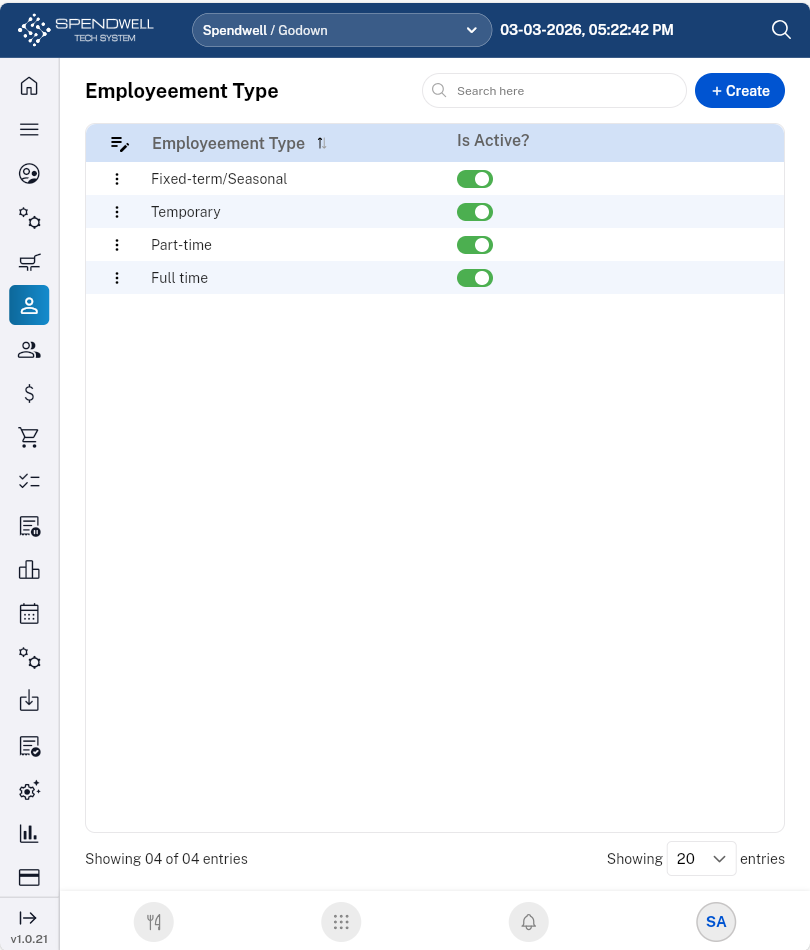Open the people group icon in sidebar

[x=29, y=350]
